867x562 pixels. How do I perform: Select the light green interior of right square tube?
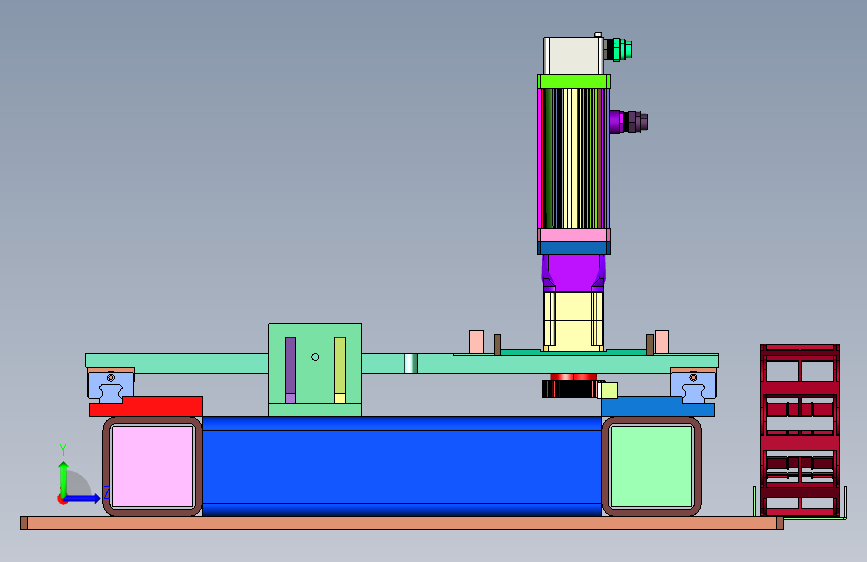click(651, 466)
